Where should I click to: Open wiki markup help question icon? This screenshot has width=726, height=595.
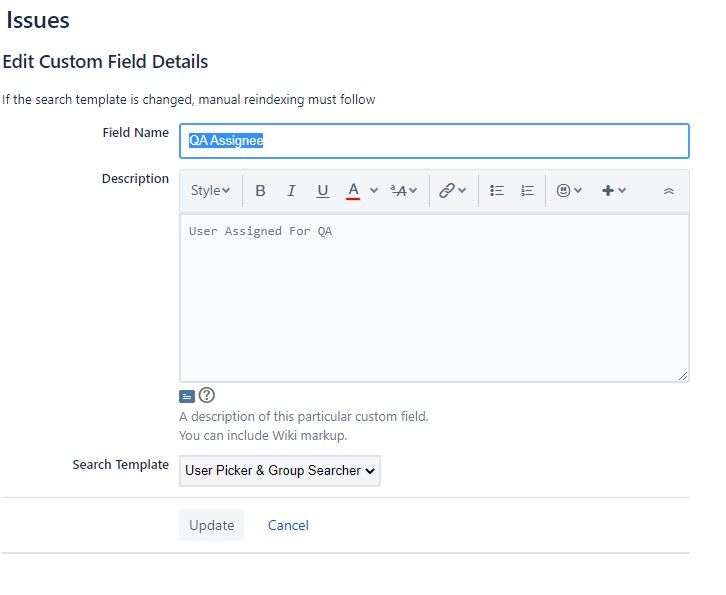[207, 395]
